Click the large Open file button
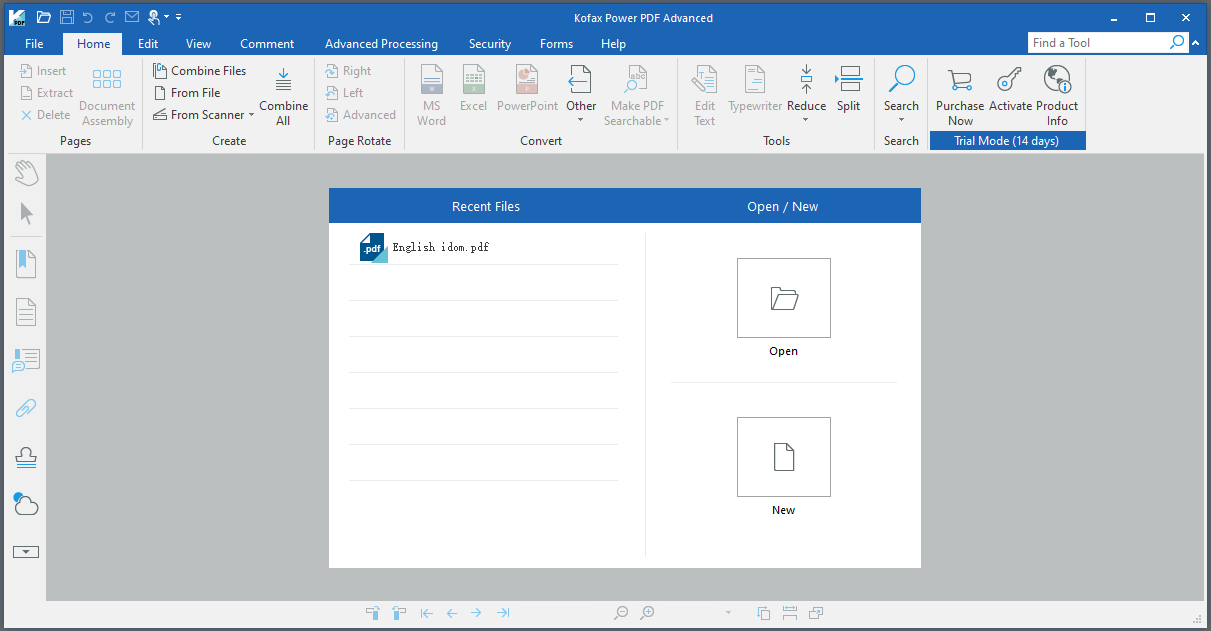 click(783, 298)
